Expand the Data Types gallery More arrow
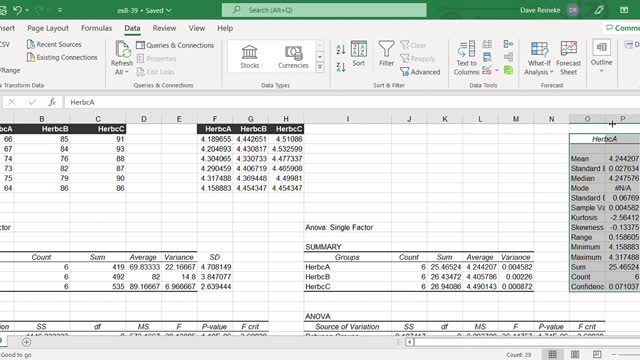The height and width of the screenshot is (360, 640). 320,67
